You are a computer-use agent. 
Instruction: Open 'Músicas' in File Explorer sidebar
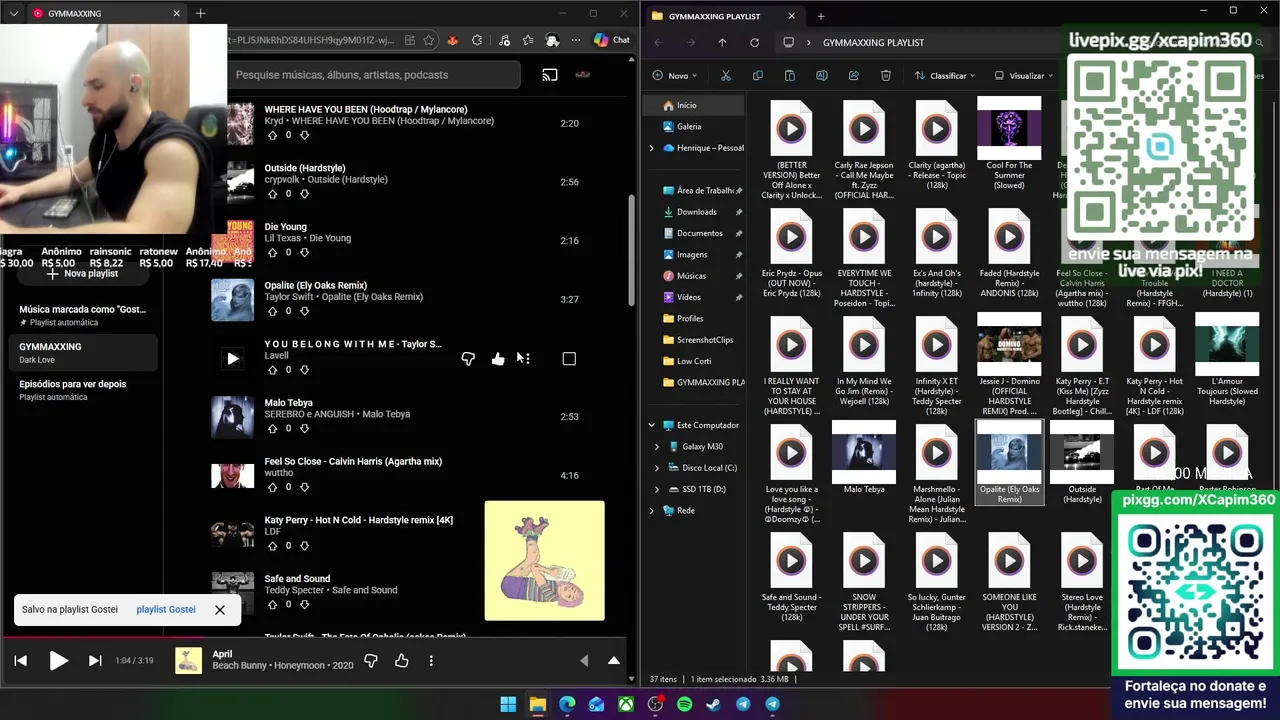tap(691, 275)
